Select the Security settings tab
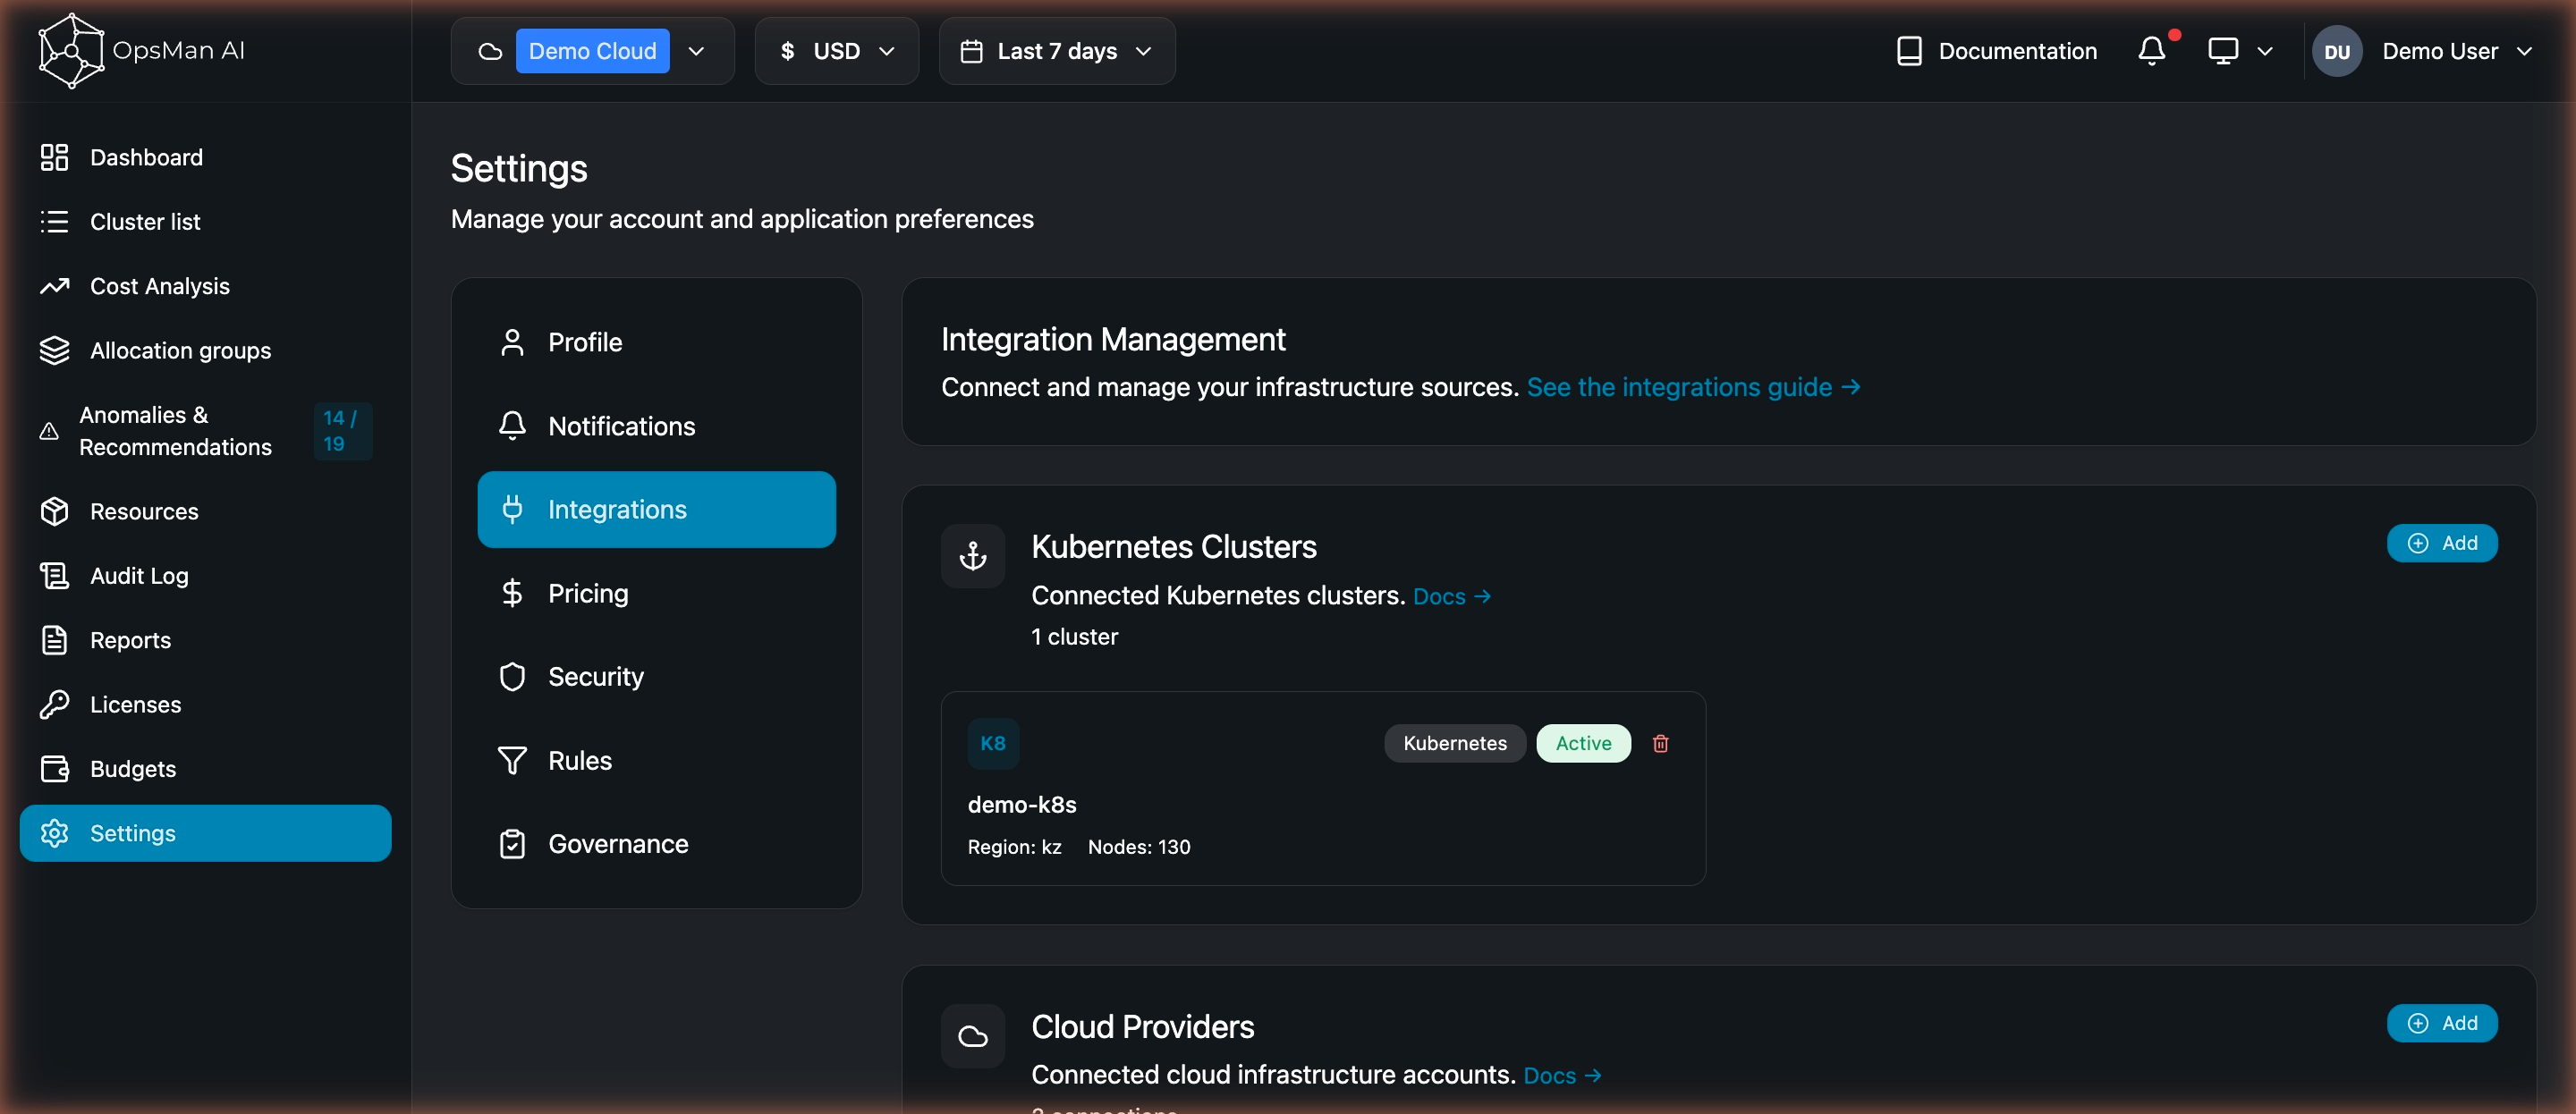This screenshot has height=1114, width=2576. (x=656, y=677)
